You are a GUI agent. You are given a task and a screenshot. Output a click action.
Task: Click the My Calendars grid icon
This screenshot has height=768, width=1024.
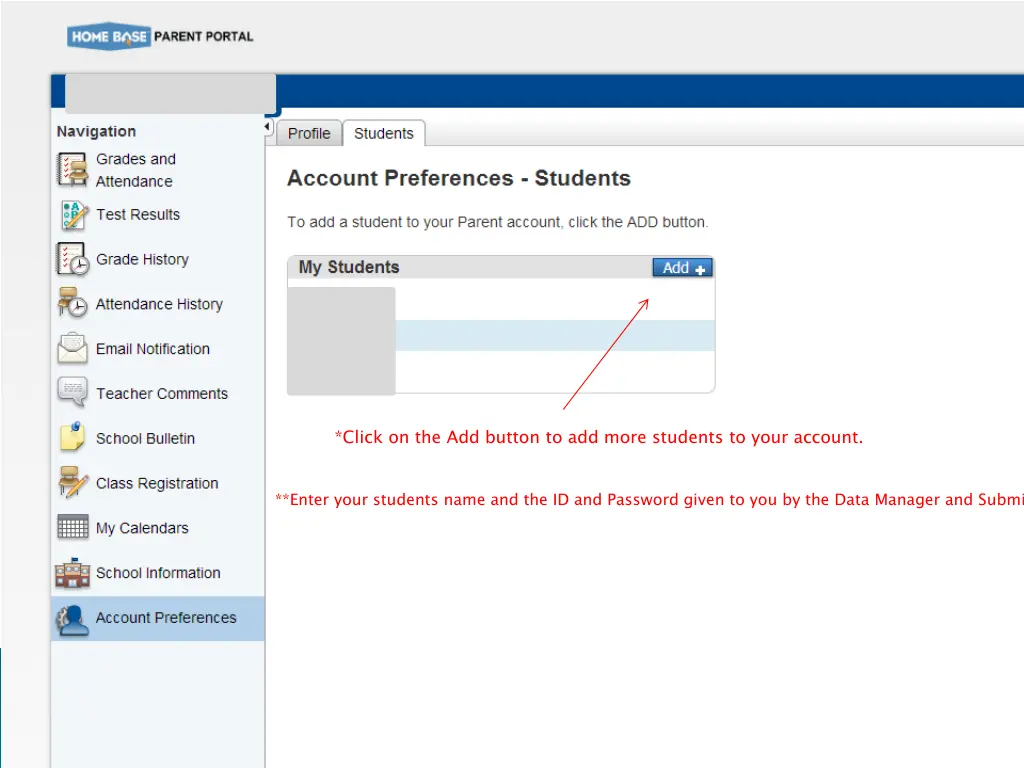coord(72,527)
